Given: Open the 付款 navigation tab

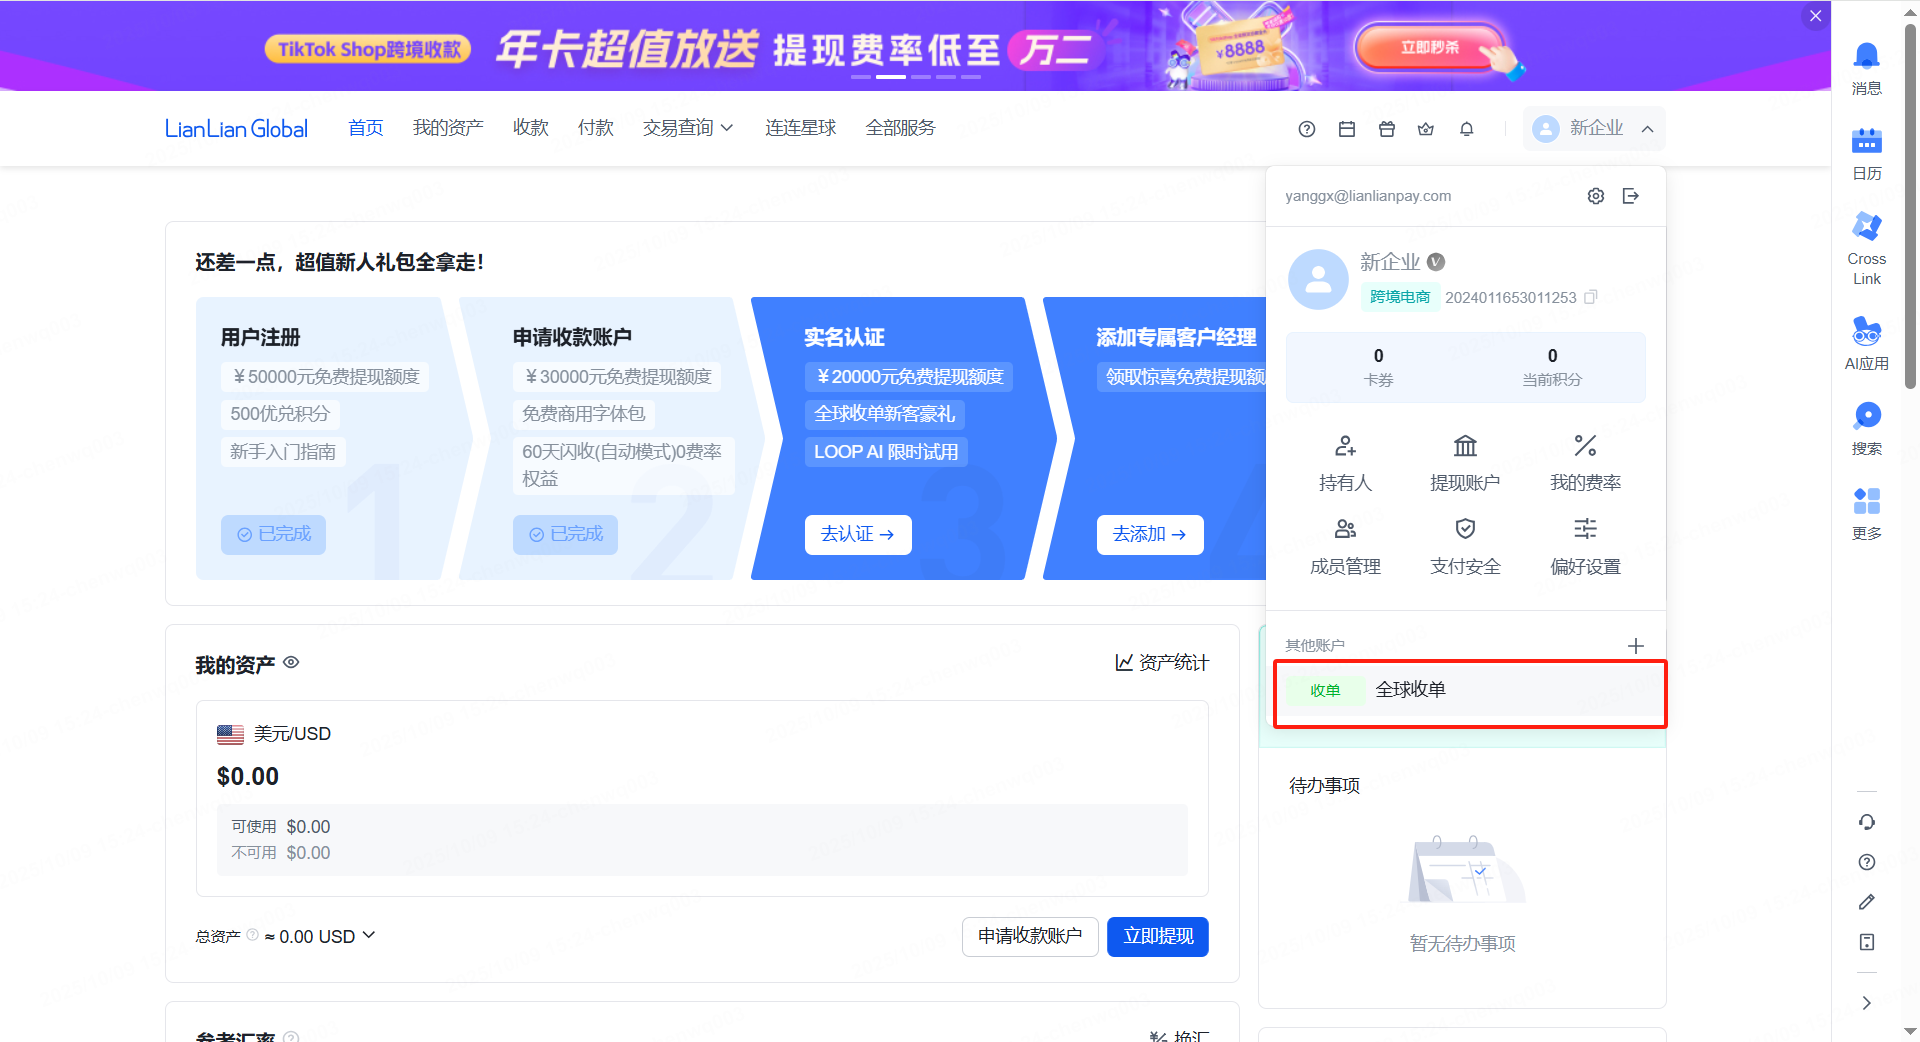Looking at the screenshot, I should [x=595, y=128].
